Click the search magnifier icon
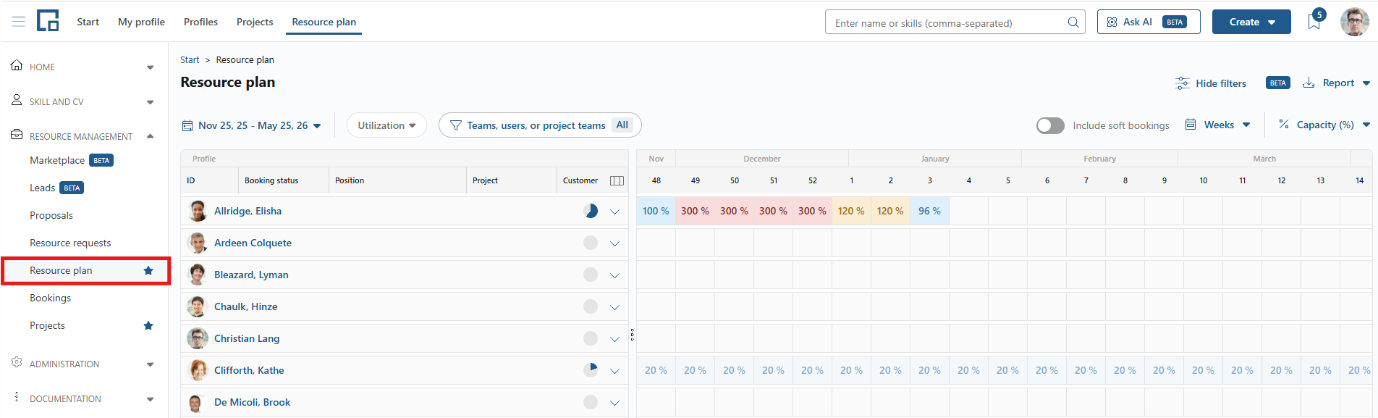Viewport: 1378px width, 418px height. (1073, 22)
